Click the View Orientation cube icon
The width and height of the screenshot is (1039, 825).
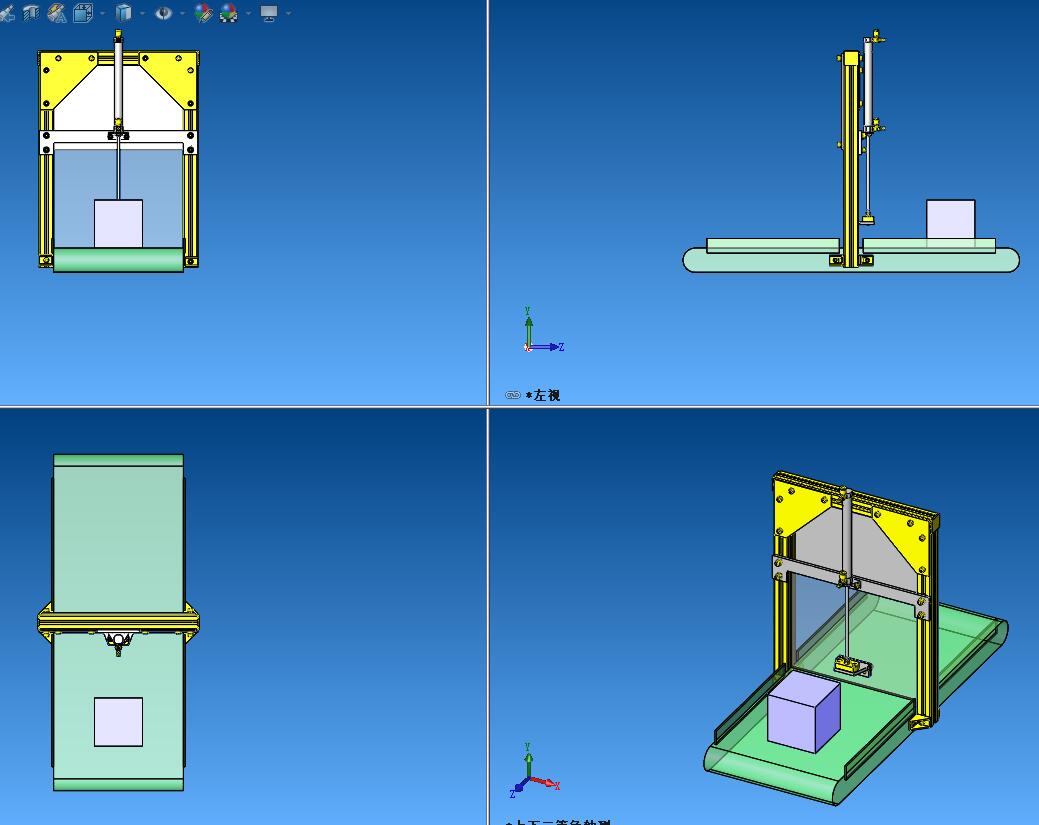[83, 13]
